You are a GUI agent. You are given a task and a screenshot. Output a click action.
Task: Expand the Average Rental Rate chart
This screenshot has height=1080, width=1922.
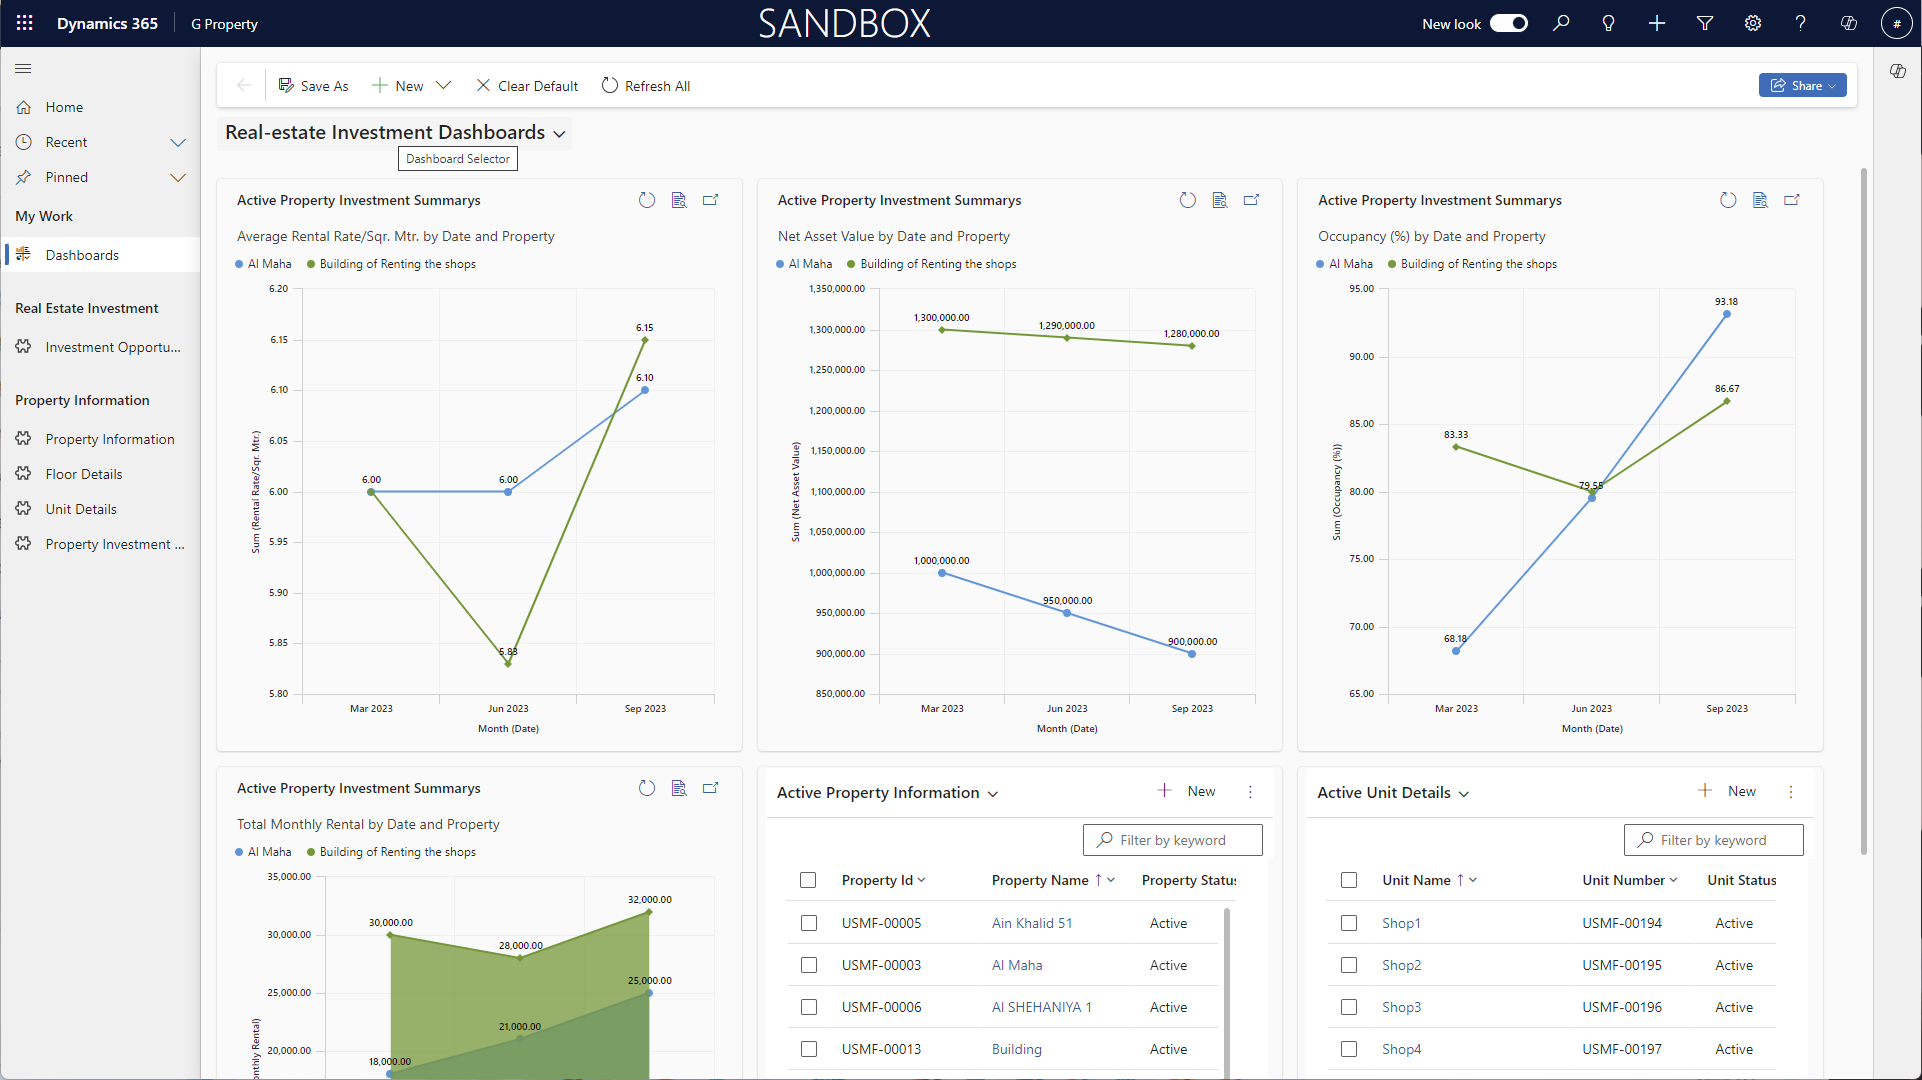[x=711, y=200]
